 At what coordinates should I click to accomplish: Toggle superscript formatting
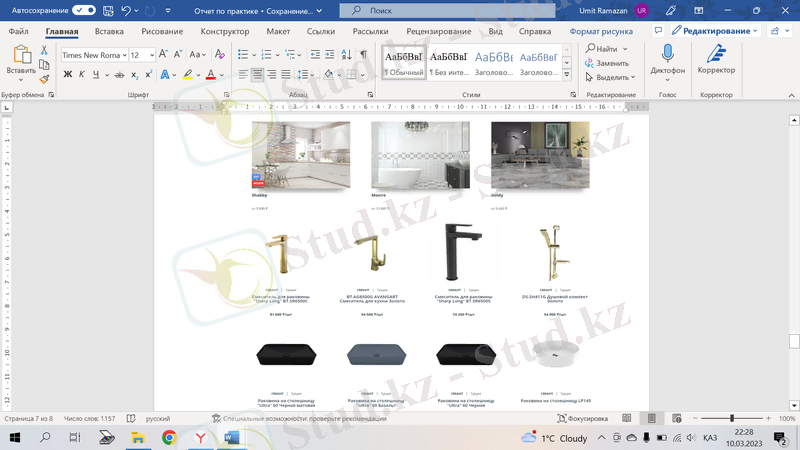coord(148,74)
